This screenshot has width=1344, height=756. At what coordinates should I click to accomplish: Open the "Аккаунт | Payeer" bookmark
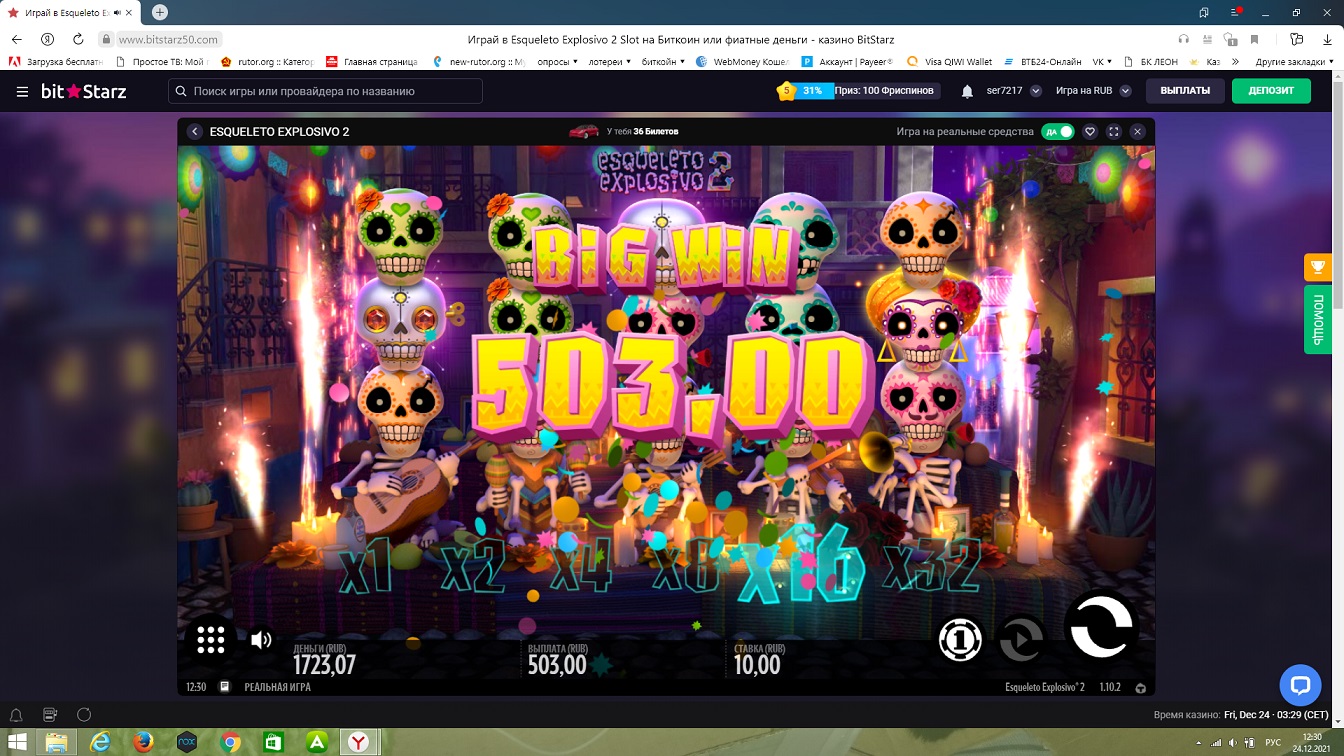coord(847,62)
